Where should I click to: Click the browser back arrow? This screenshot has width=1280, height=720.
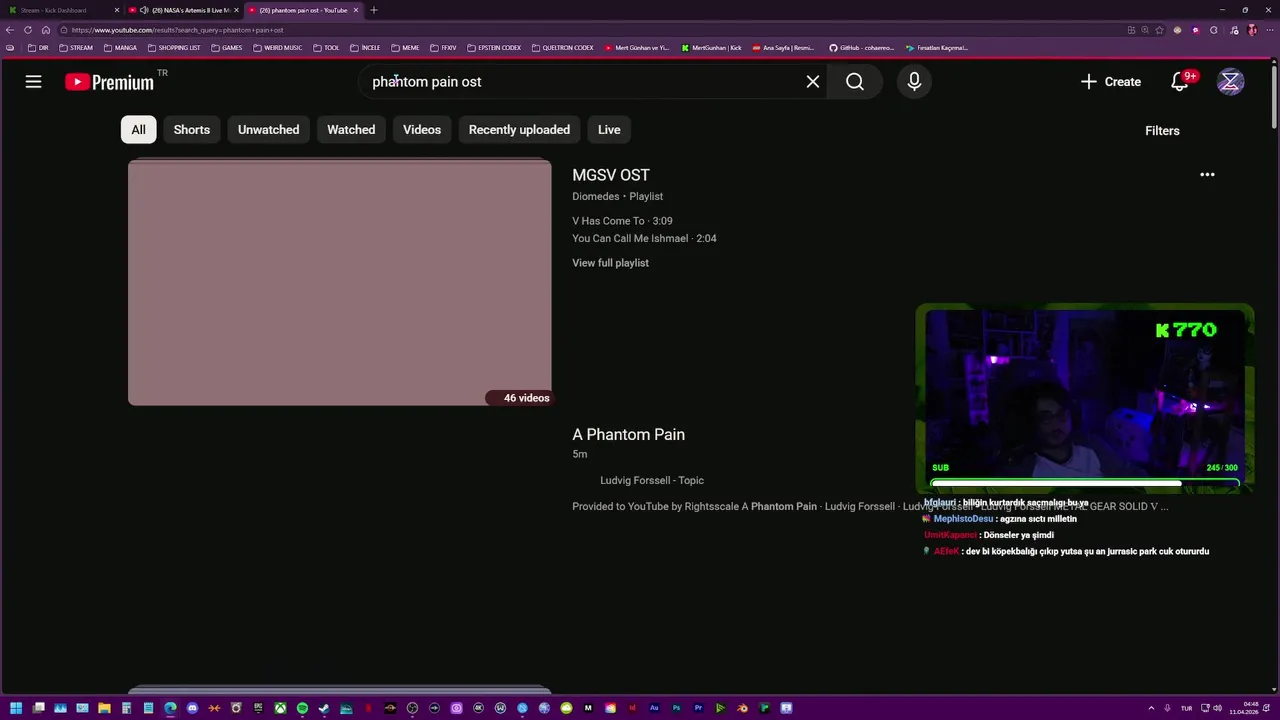pyautogui.click(x=10, y=30)
